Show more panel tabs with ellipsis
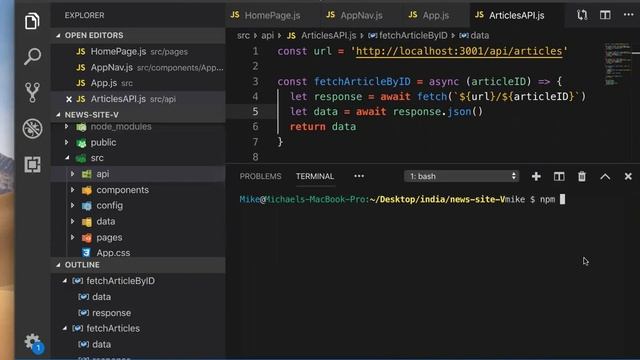The image size is (640, 360). (x=359, y=176)
